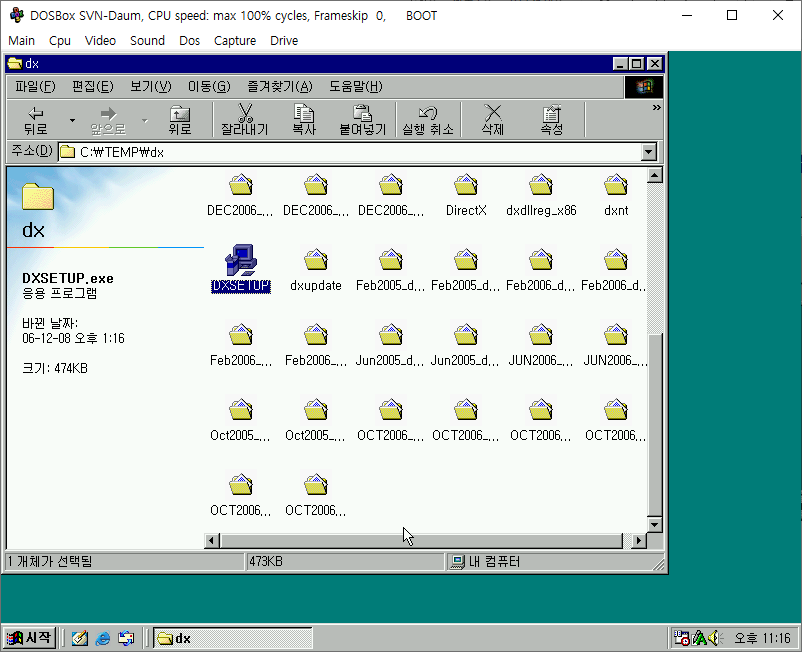
Task: Expand the toolbar overflow chevron
Action: point(656,107)
